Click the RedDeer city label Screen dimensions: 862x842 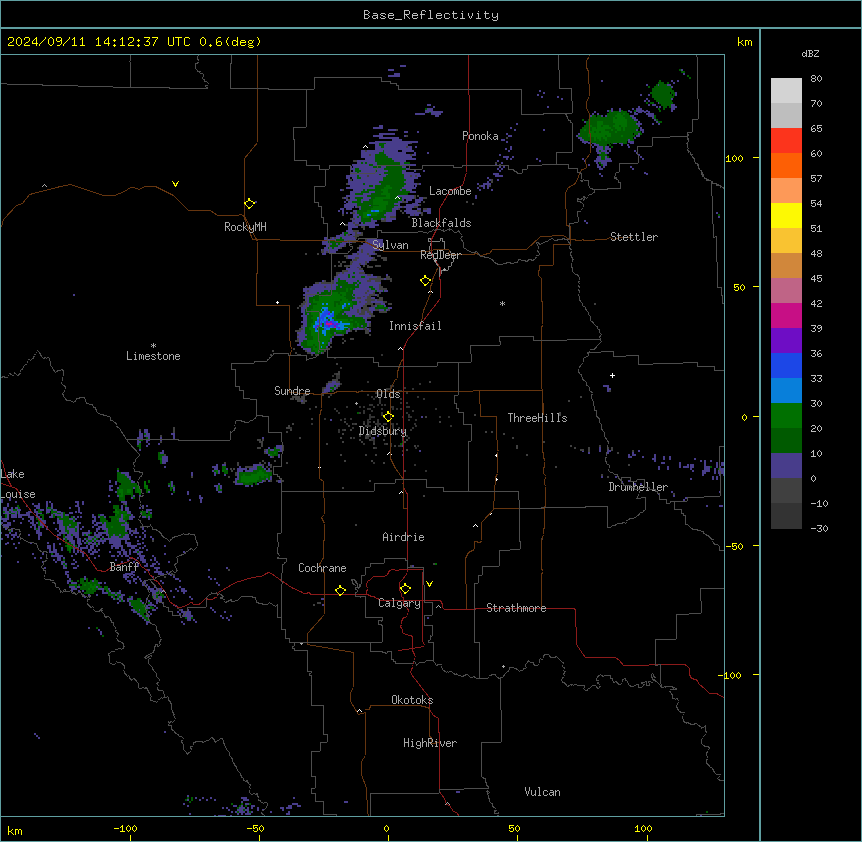point(440,255)
